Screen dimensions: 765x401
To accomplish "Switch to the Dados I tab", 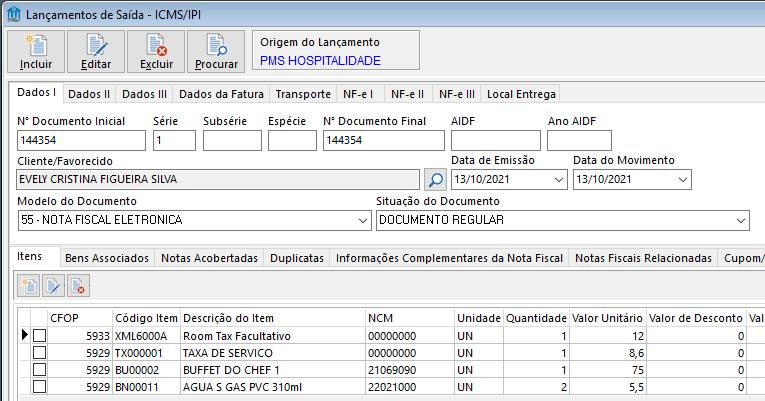I will [36, 93].
